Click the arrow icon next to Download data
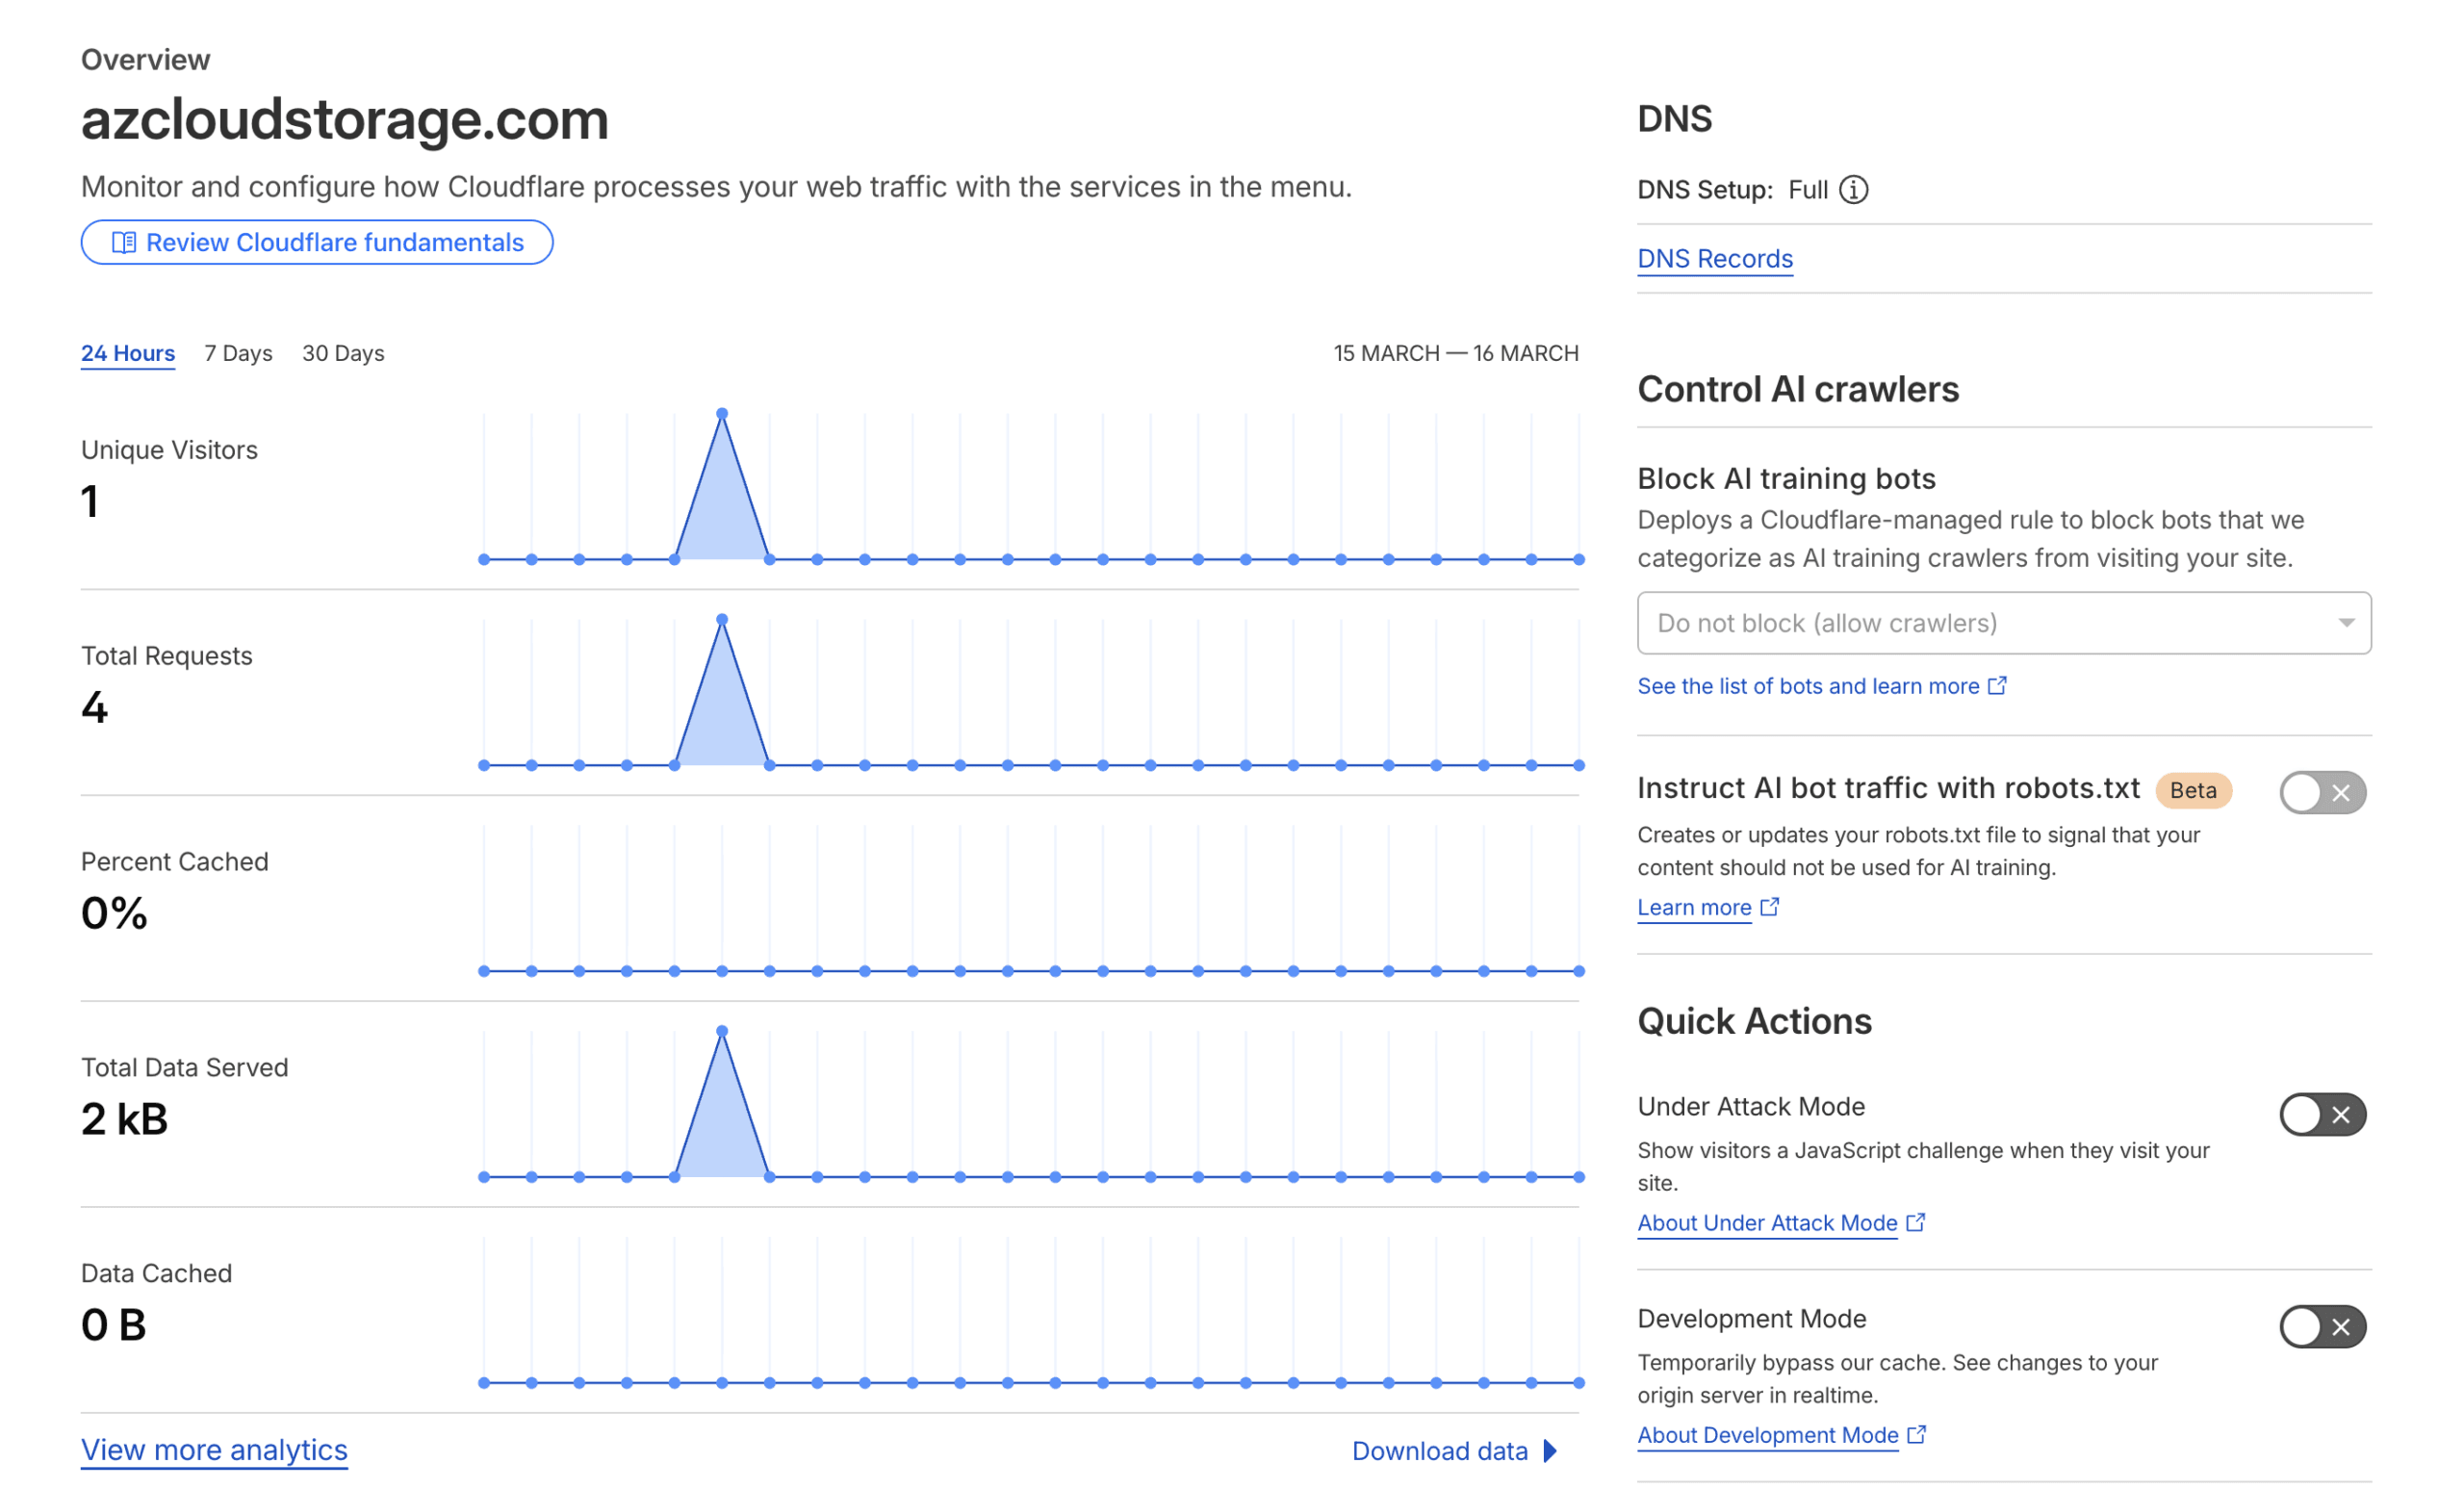Screen dimensions: 2464x1489 click(x=1549, y=1450)
